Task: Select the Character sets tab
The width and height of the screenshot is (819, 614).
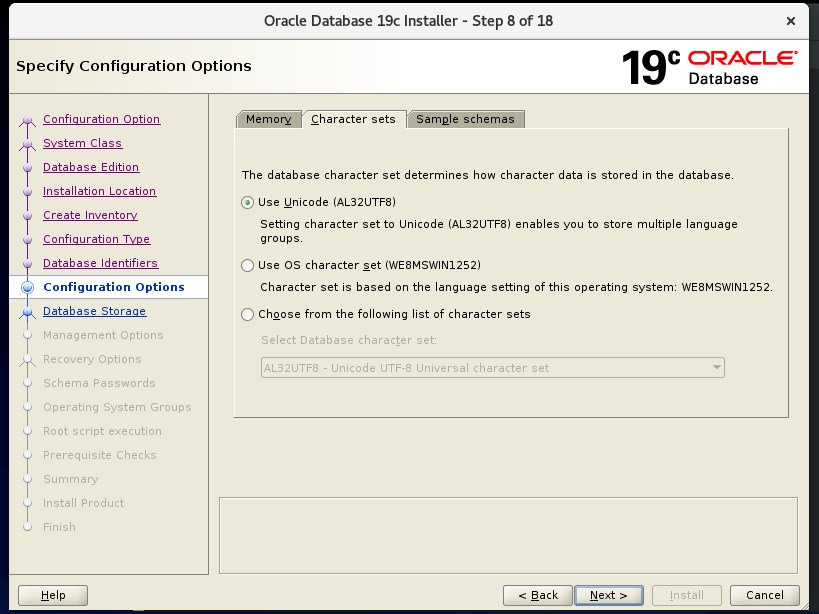Action: tap(353, 119)
